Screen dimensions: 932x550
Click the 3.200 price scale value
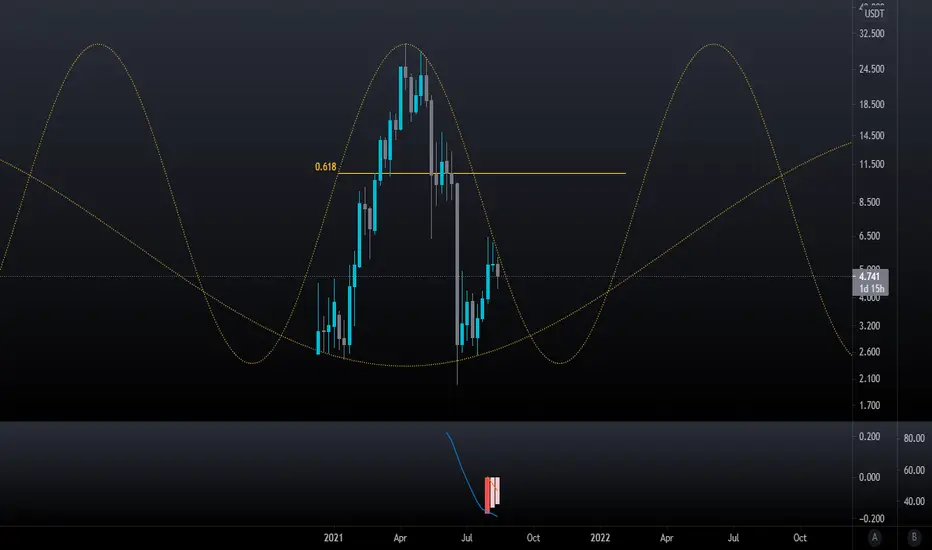click(x=872, y=326)
